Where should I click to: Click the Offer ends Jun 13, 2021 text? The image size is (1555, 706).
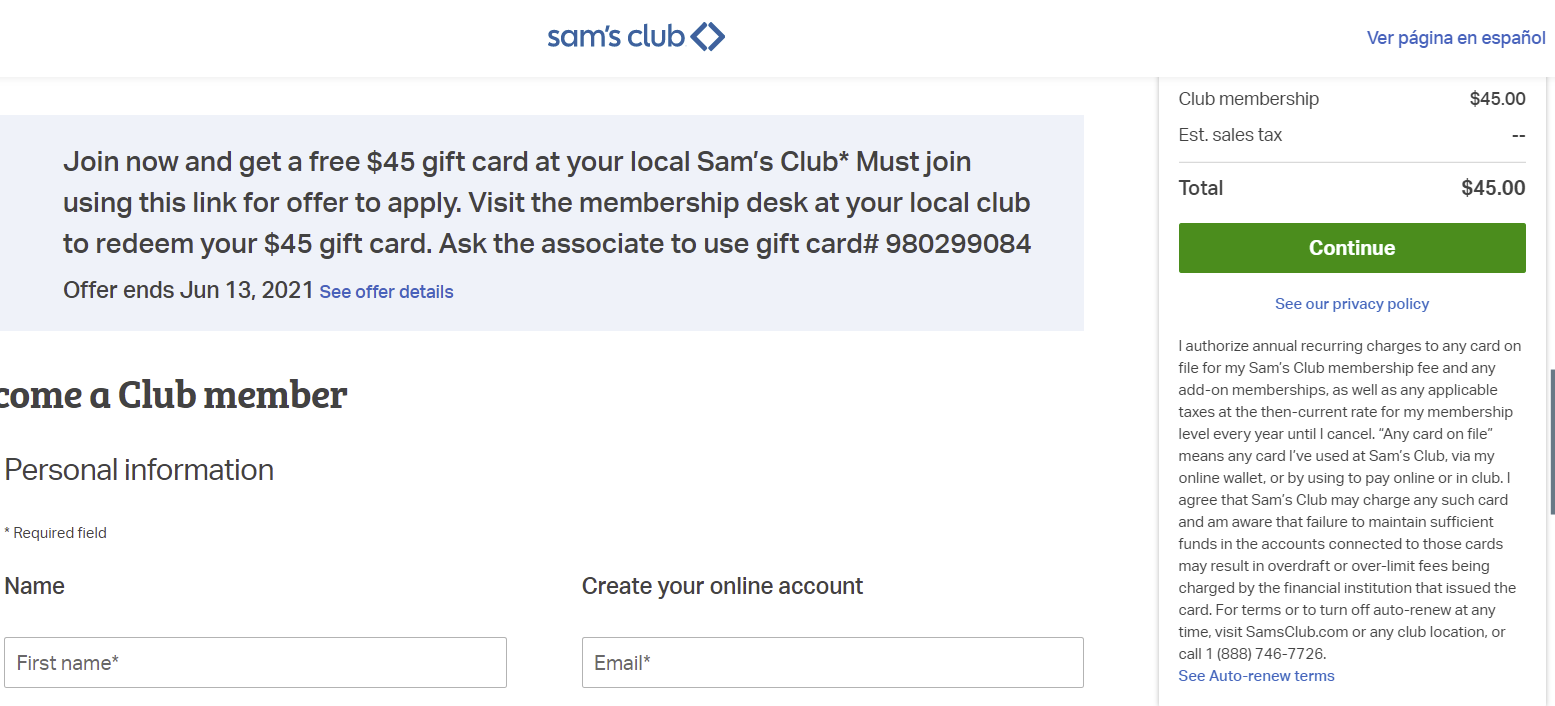[x=187, y=291]
